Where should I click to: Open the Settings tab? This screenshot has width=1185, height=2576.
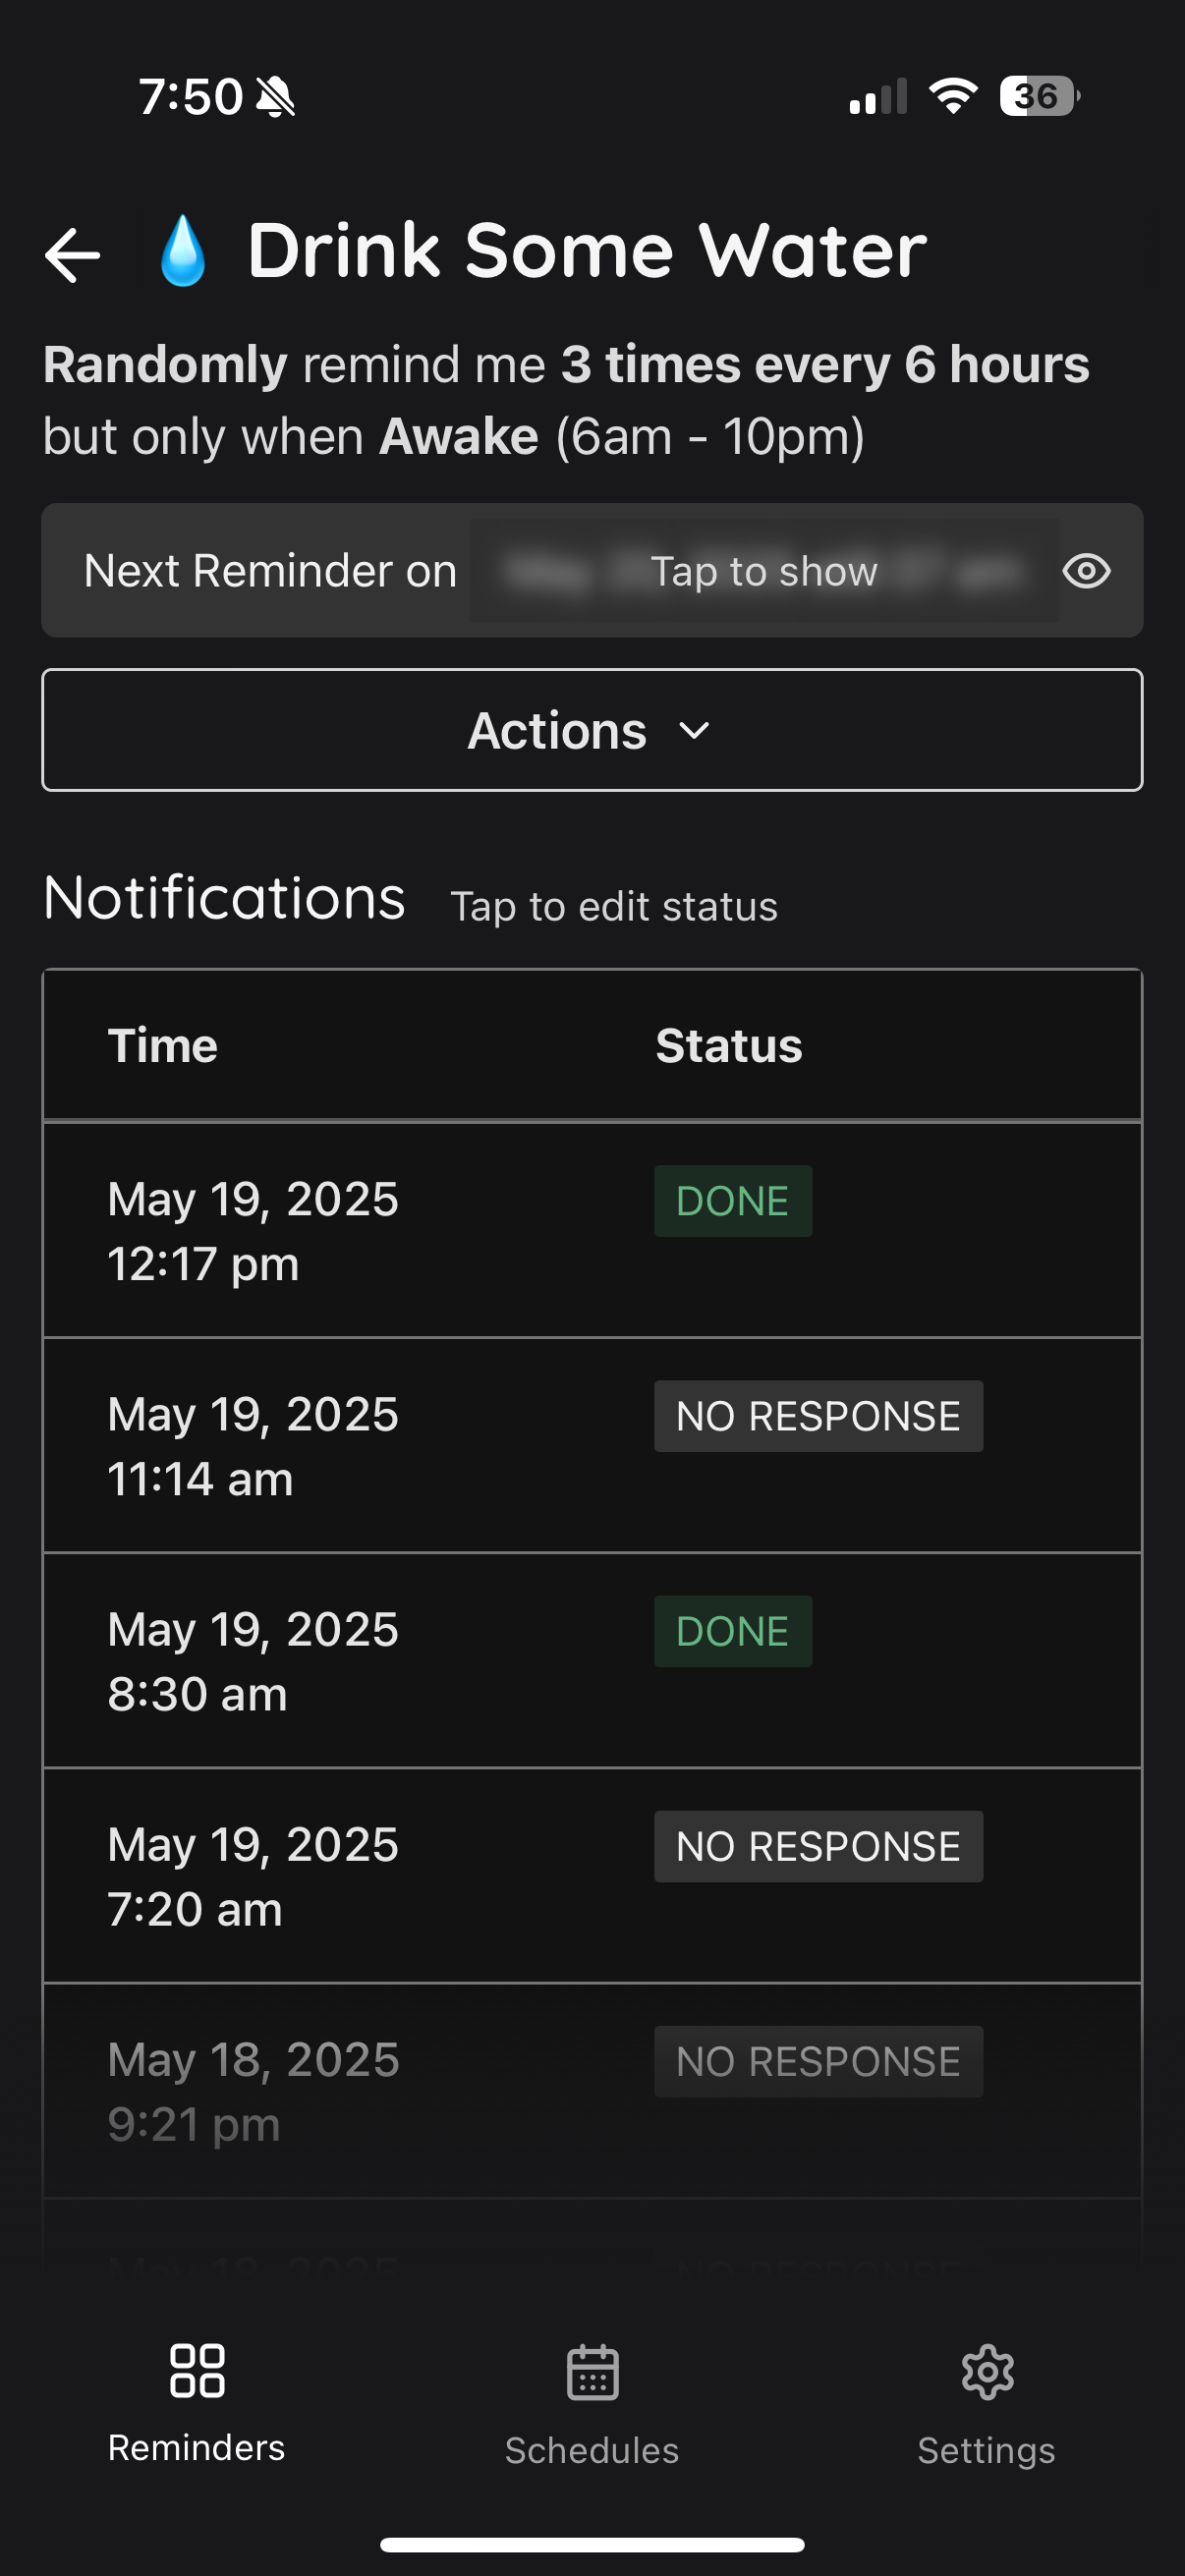(987, 2404)
